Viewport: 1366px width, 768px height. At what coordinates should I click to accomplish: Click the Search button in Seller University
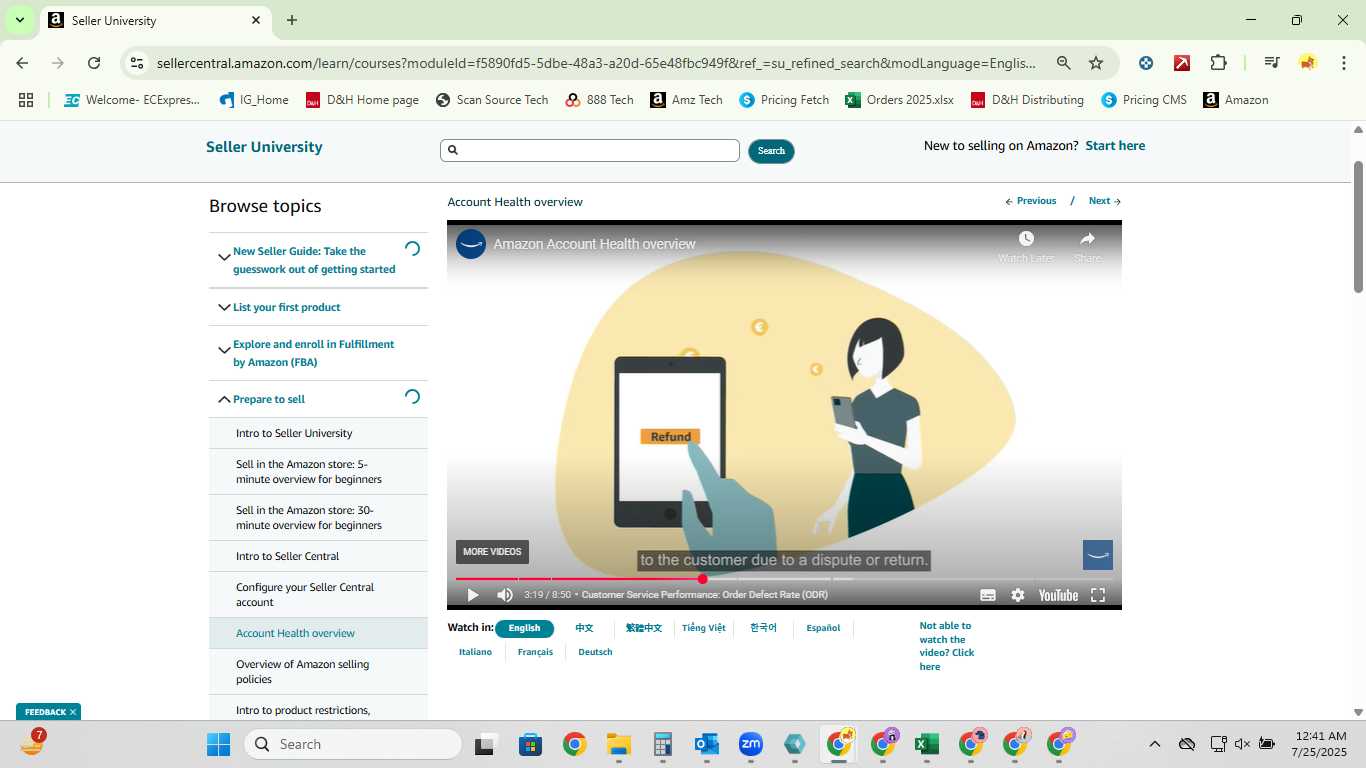[771, 151]
